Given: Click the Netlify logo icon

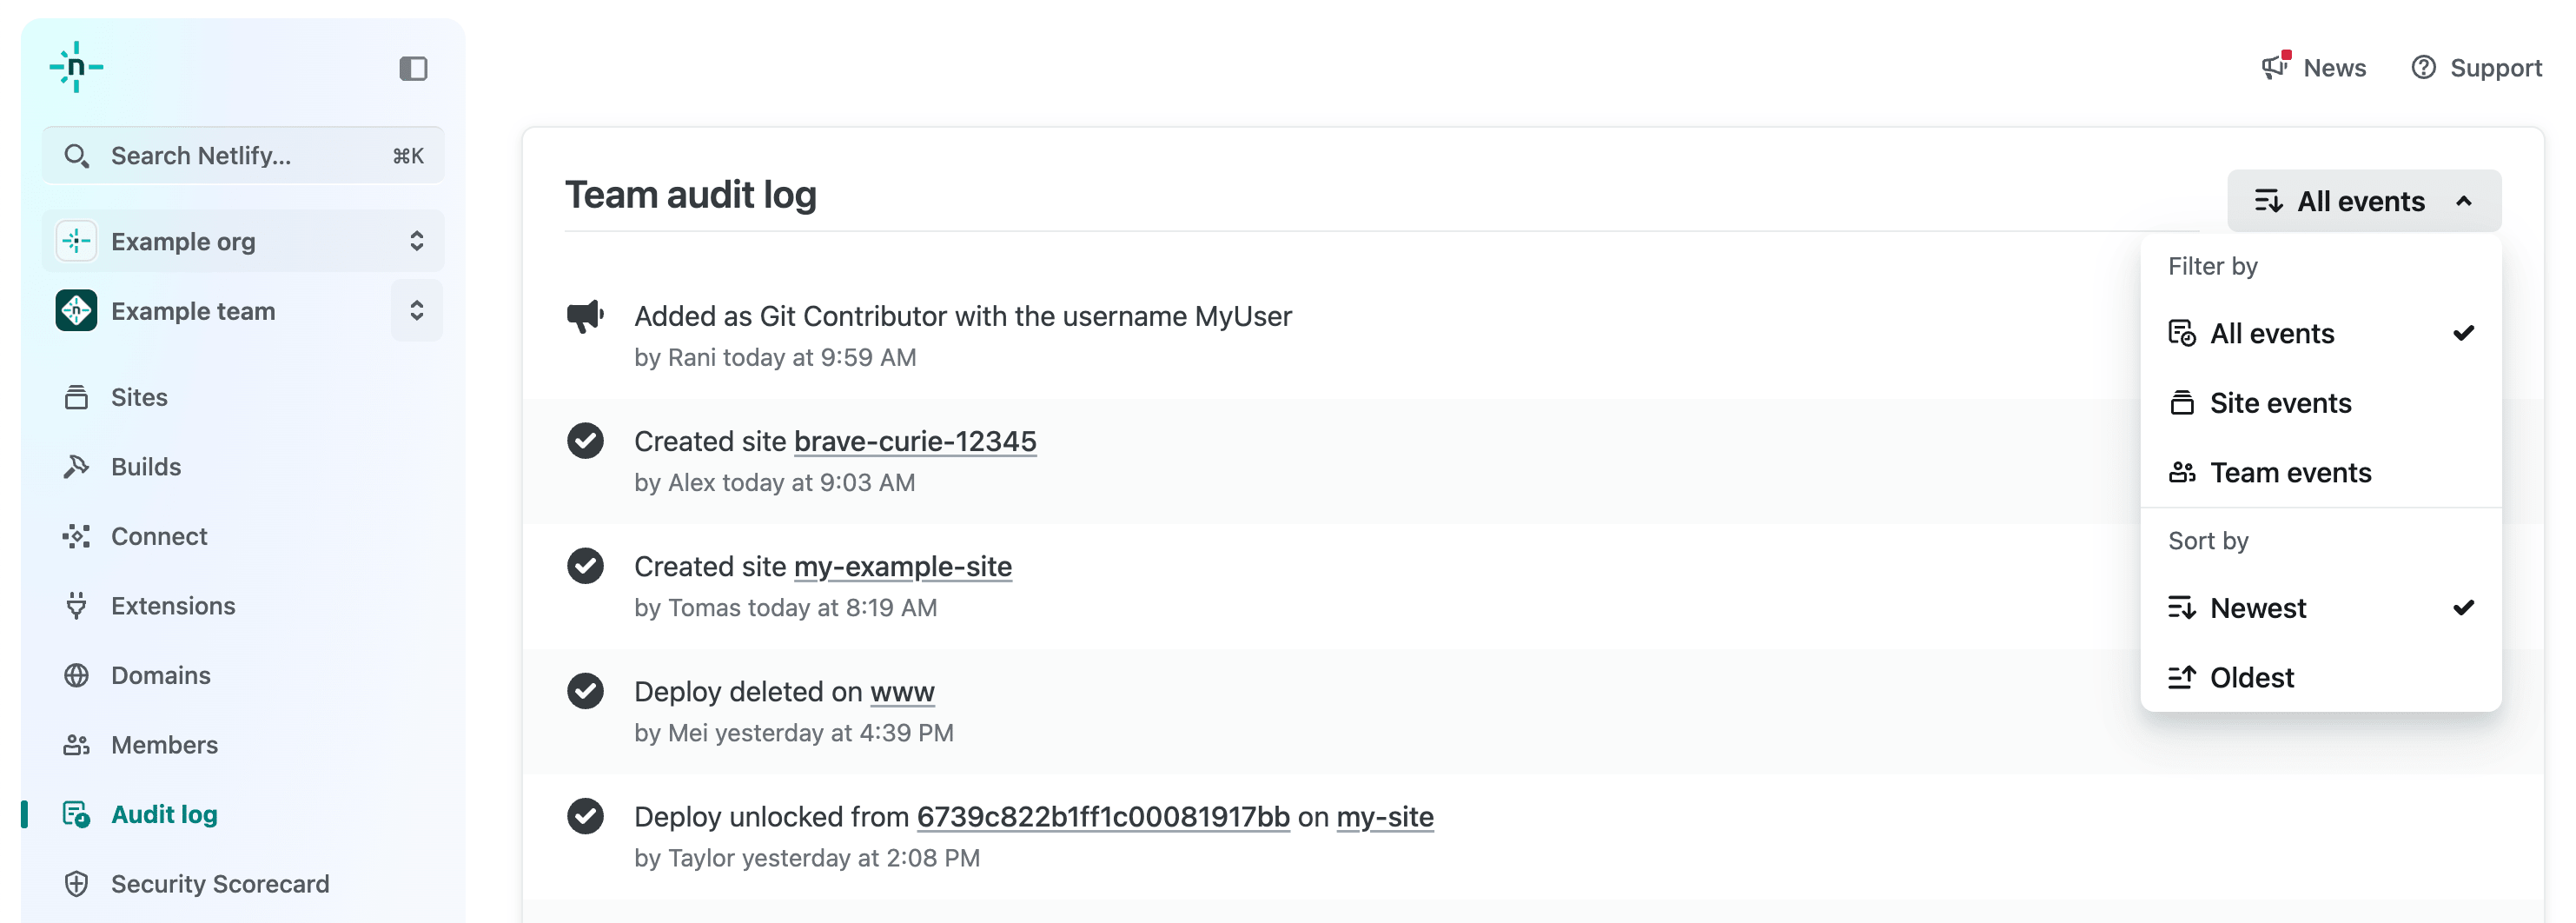Looking at the screenshot, I should (x=76, y=67).
